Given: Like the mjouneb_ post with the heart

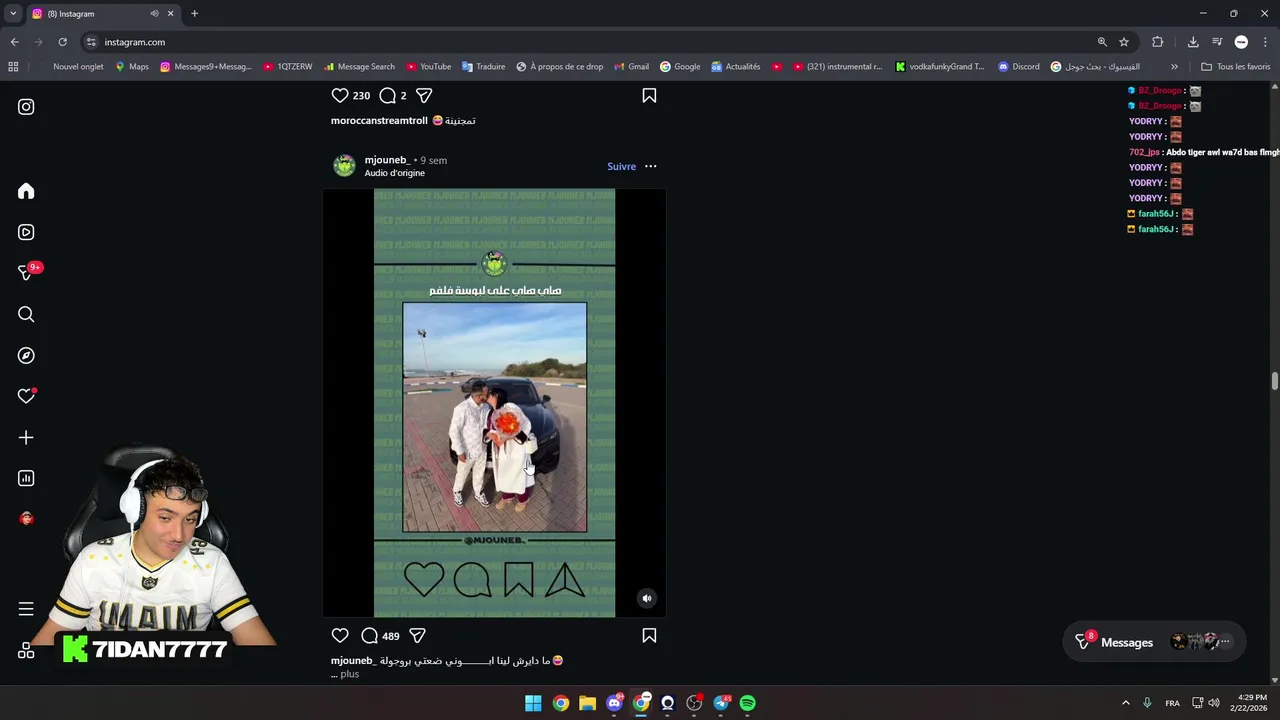Looking at the screenshot, I should (340, 635).
